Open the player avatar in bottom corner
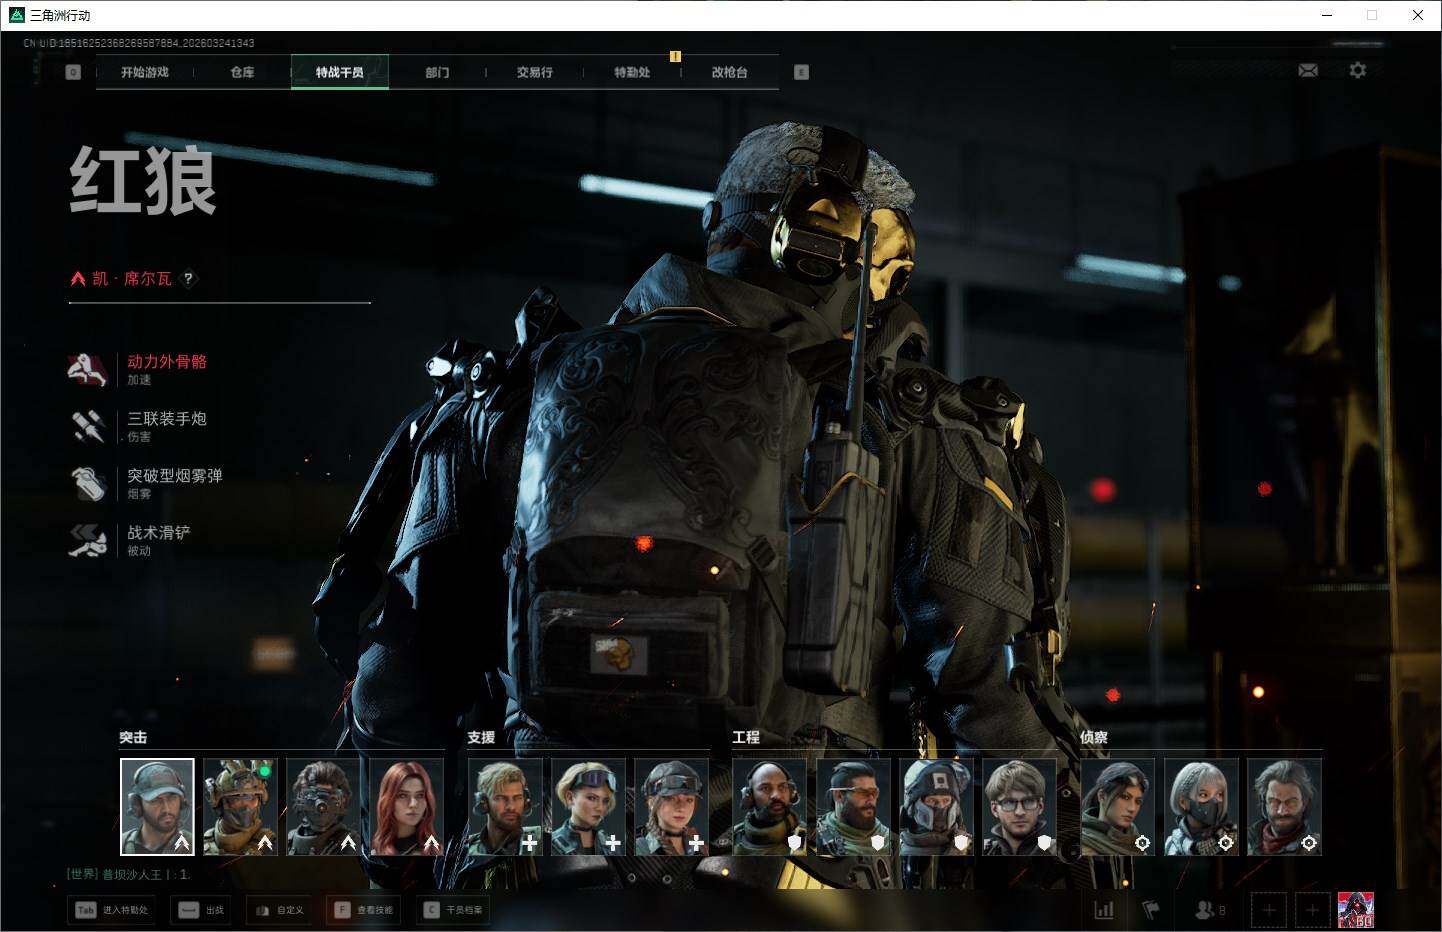The image size is (1442, 932). (x=1356, y=910)
